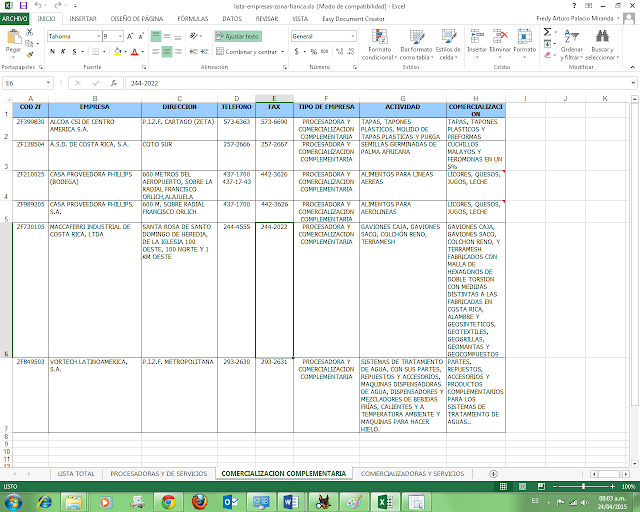Align text left
The height and width of the screenshot is (512, 640).
(x=156, y=51)
